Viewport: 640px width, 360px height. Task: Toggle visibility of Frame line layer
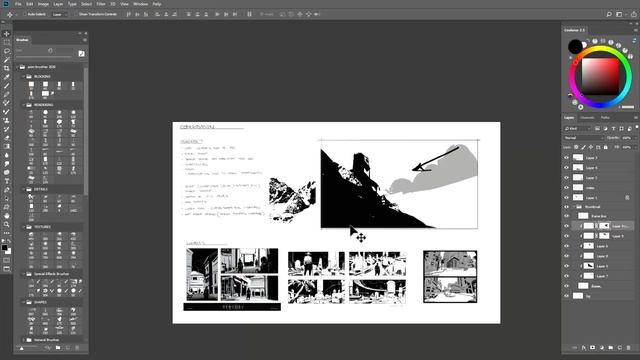point(567,216)
